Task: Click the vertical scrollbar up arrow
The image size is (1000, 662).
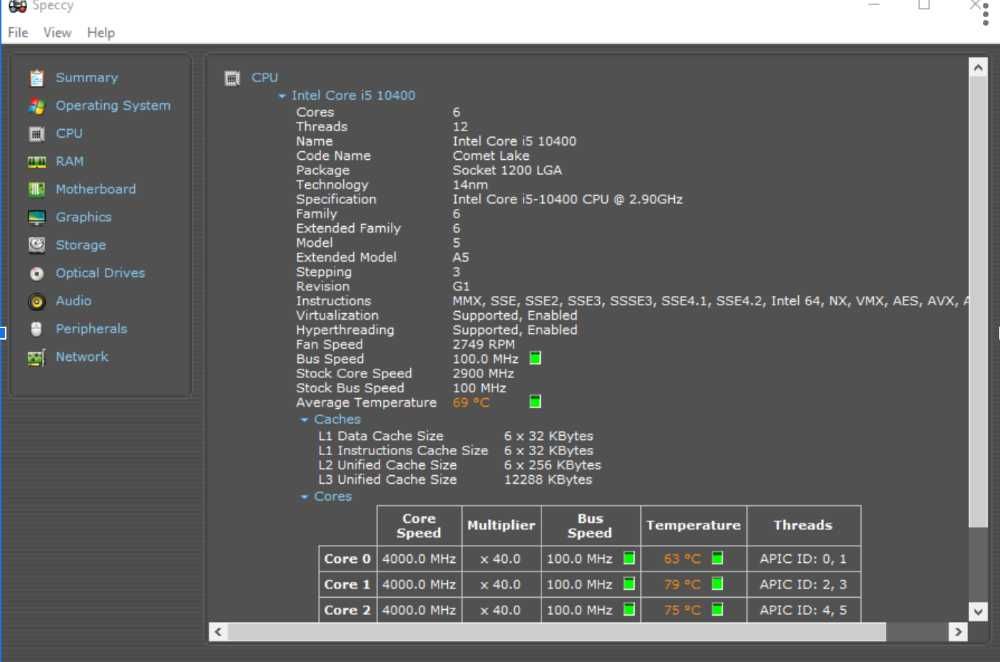Action: pyautogui.click(x=978, y=67)
